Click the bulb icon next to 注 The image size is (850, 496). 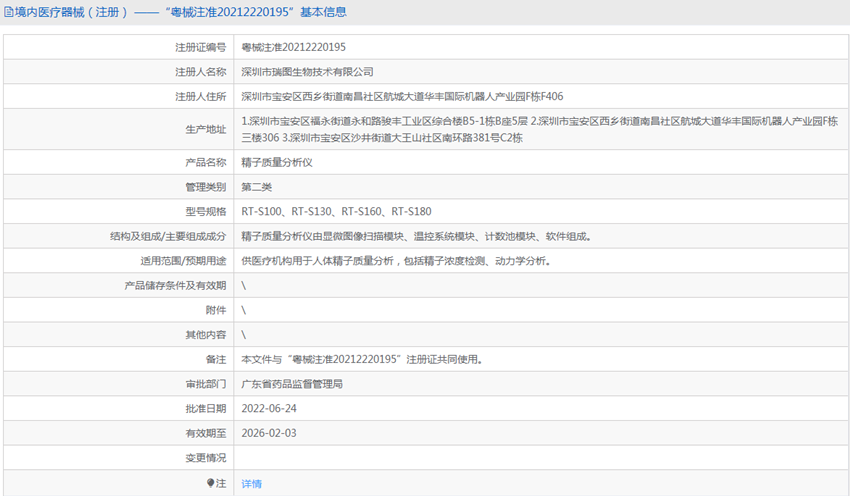210,482
